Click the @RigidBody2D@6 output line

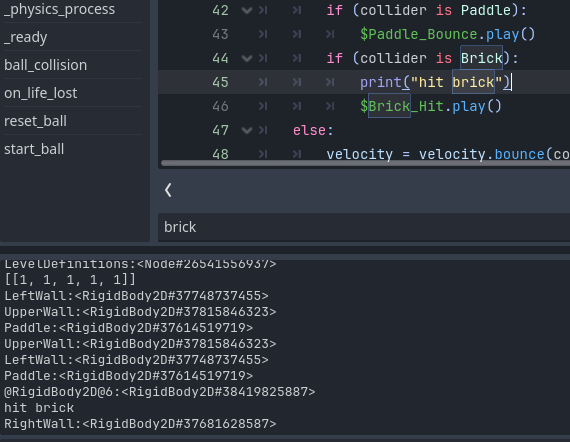160,392
